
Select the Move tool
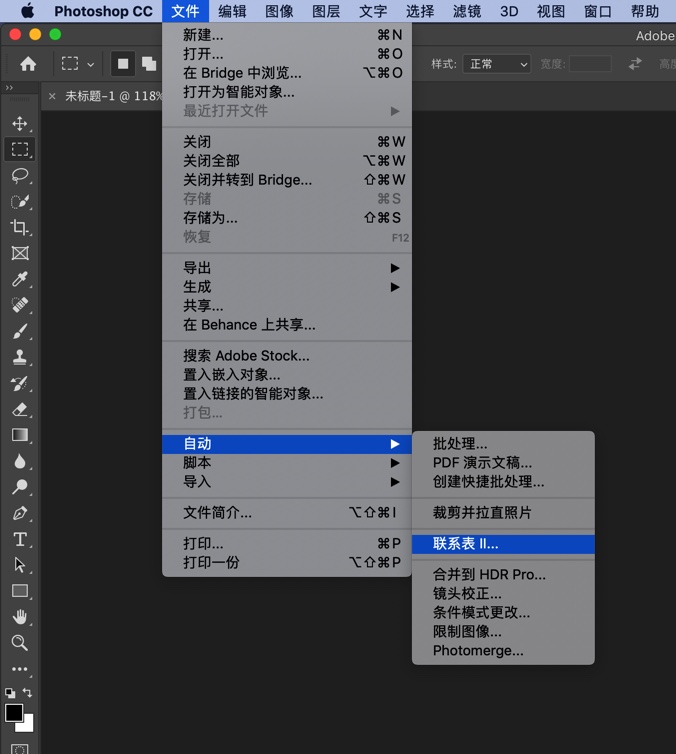coord(19,124)
